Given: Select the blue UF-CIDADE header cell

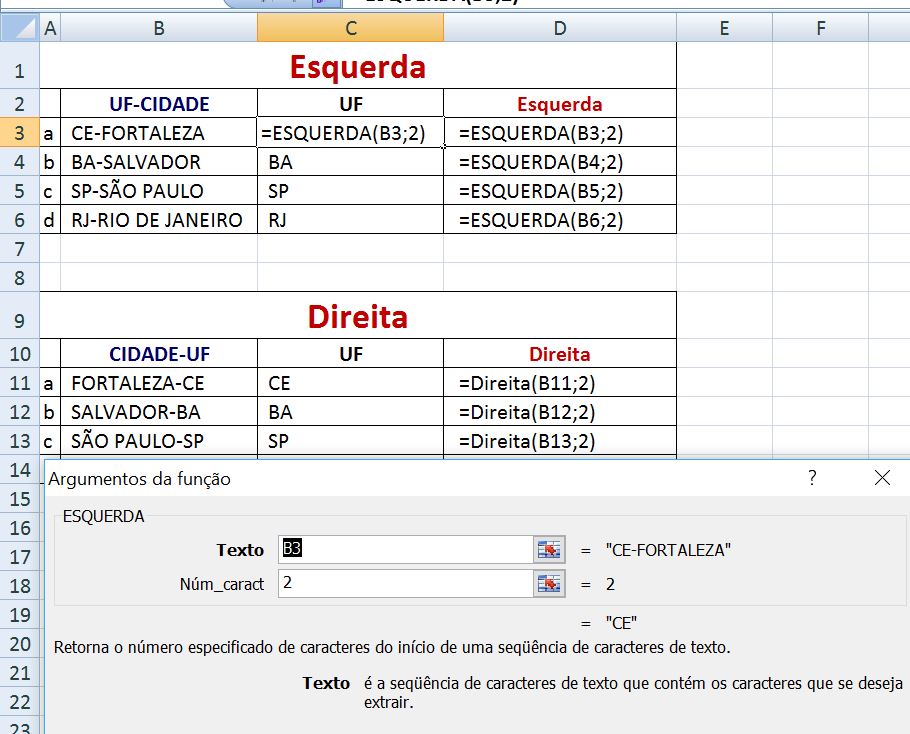Looking at the screenshot, I should (x=158, y=103).
